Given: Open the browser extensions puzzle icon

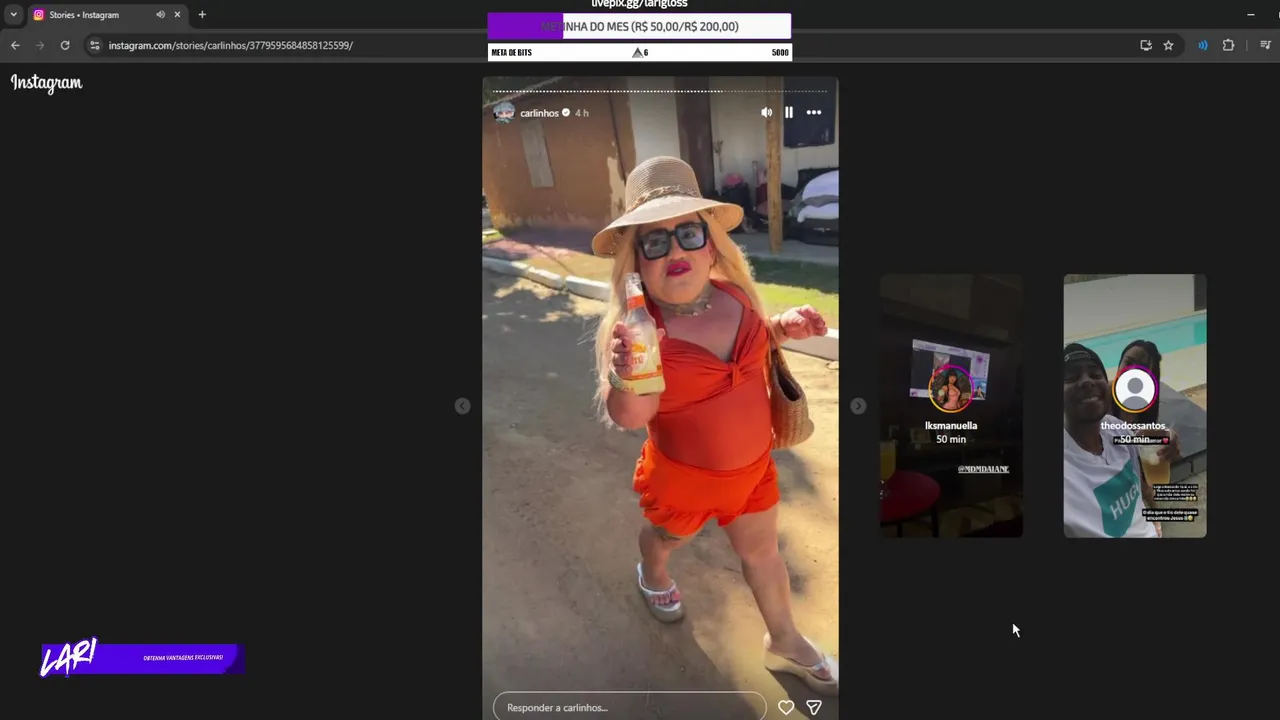Looking at the screenshot, I should 1228,45.
